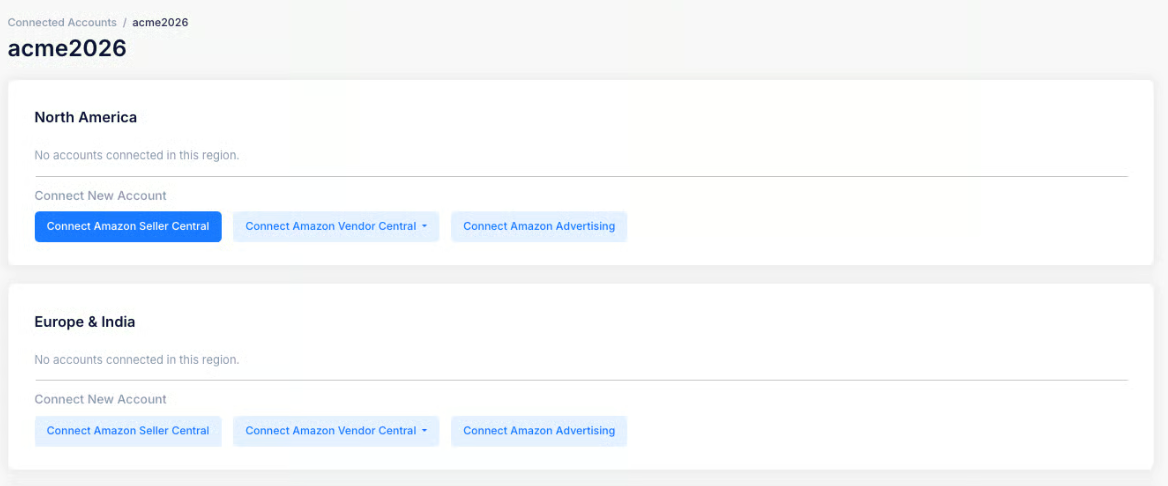Connect Amazon Advertising for Europe & India
Image resolution: width=1168 pixels, height=486 pixels.
pos(539,431)
